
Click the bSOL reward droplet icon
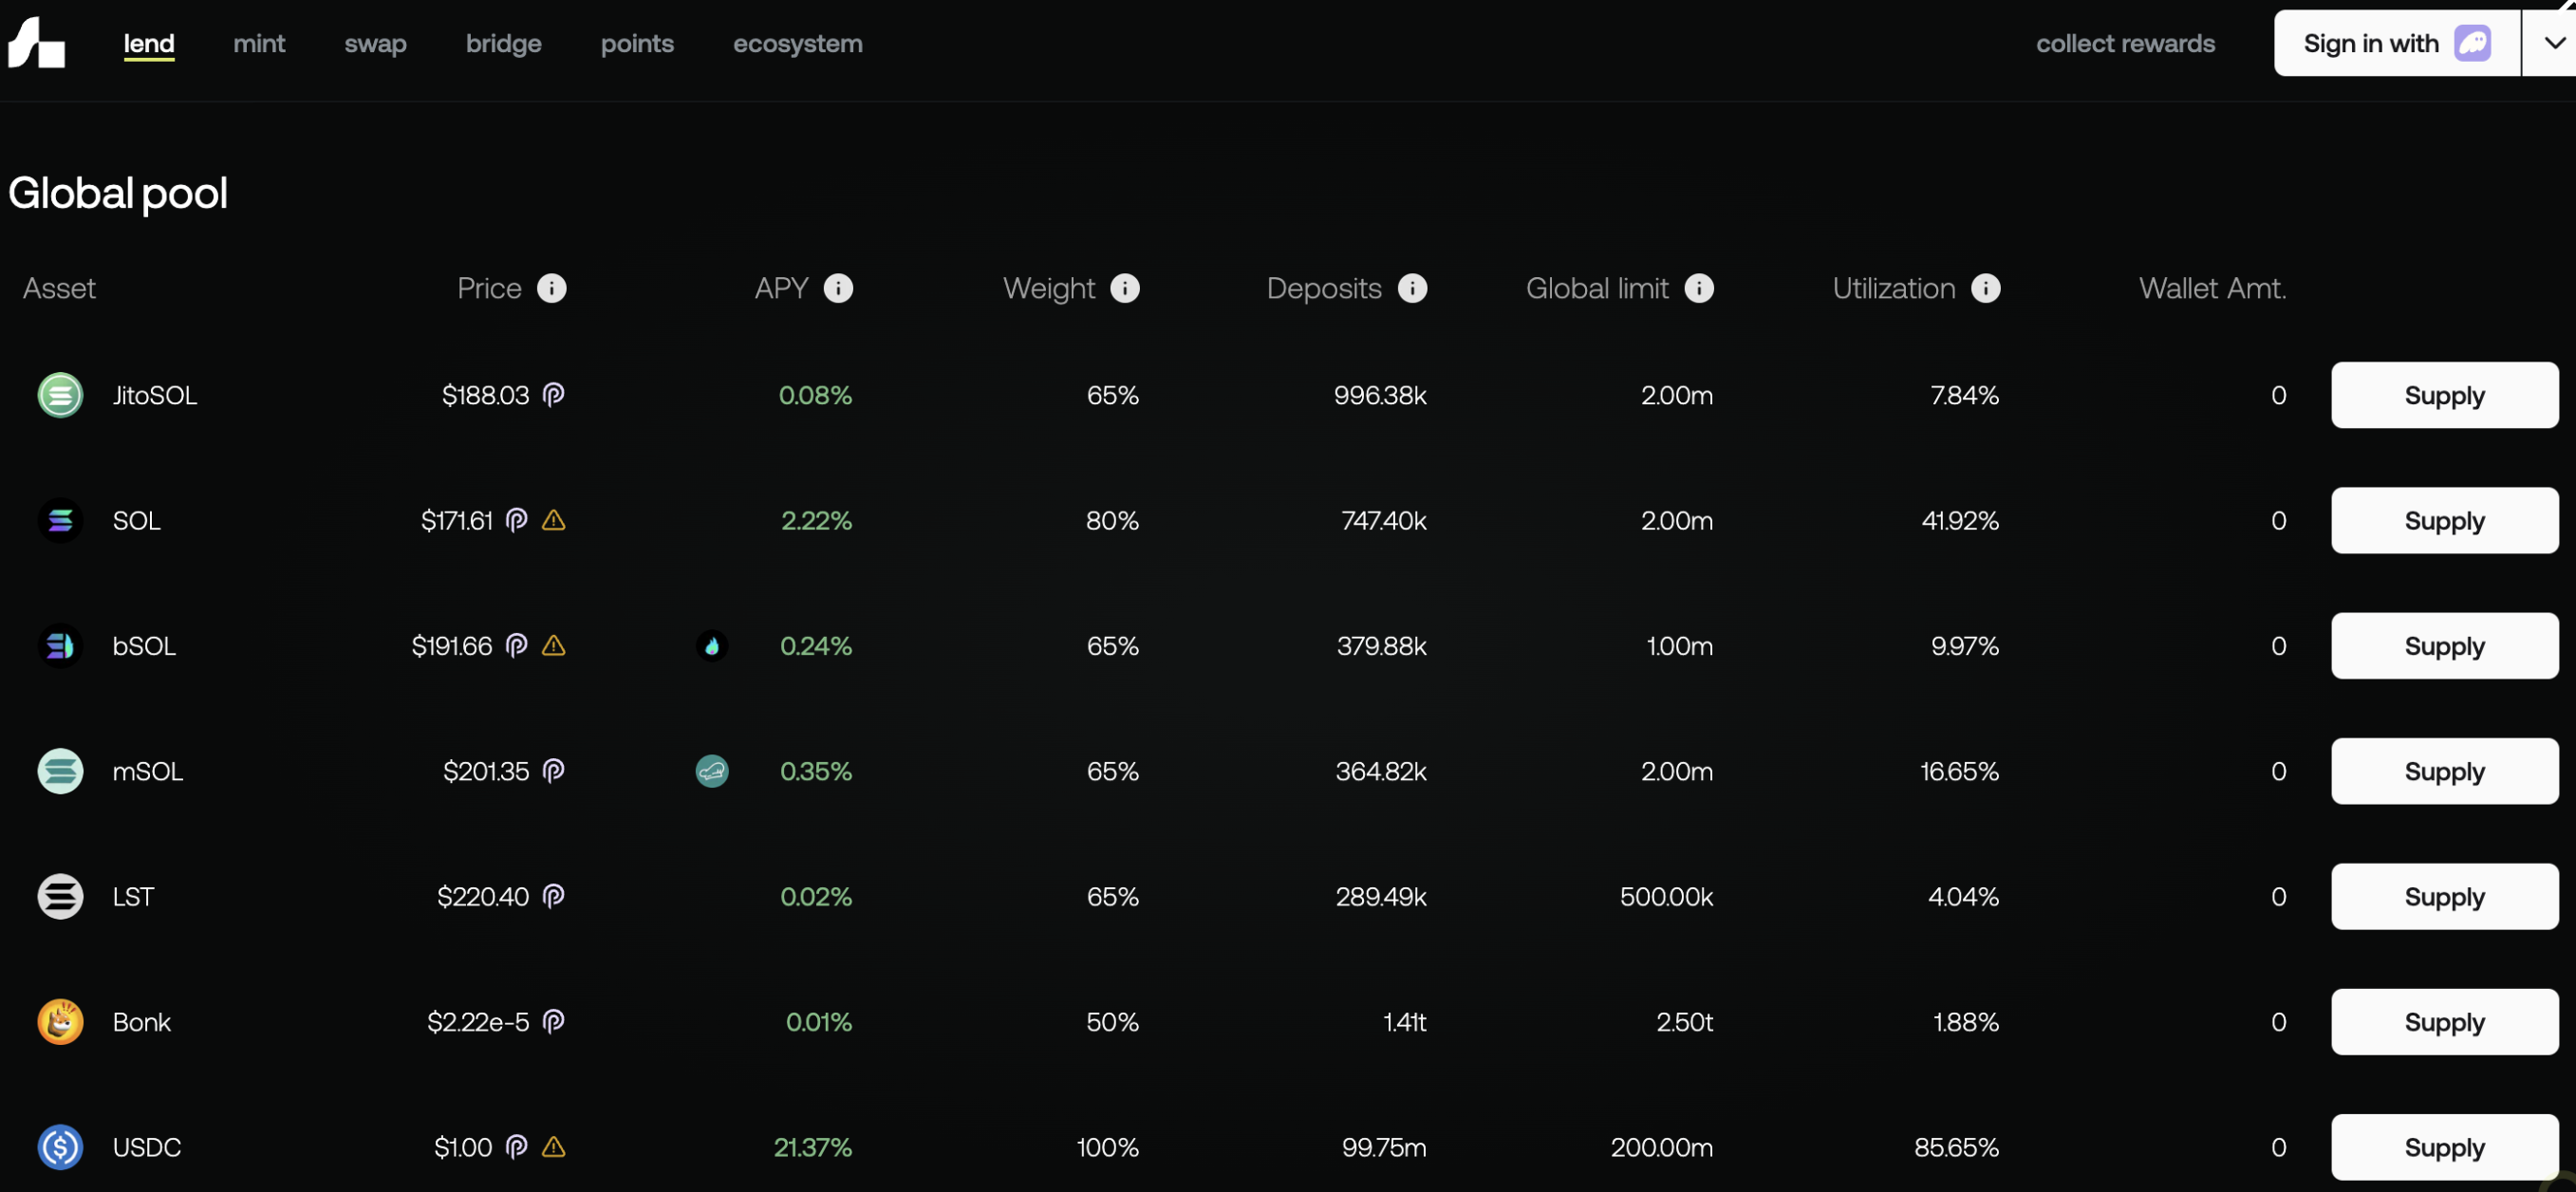pos(711,646)
